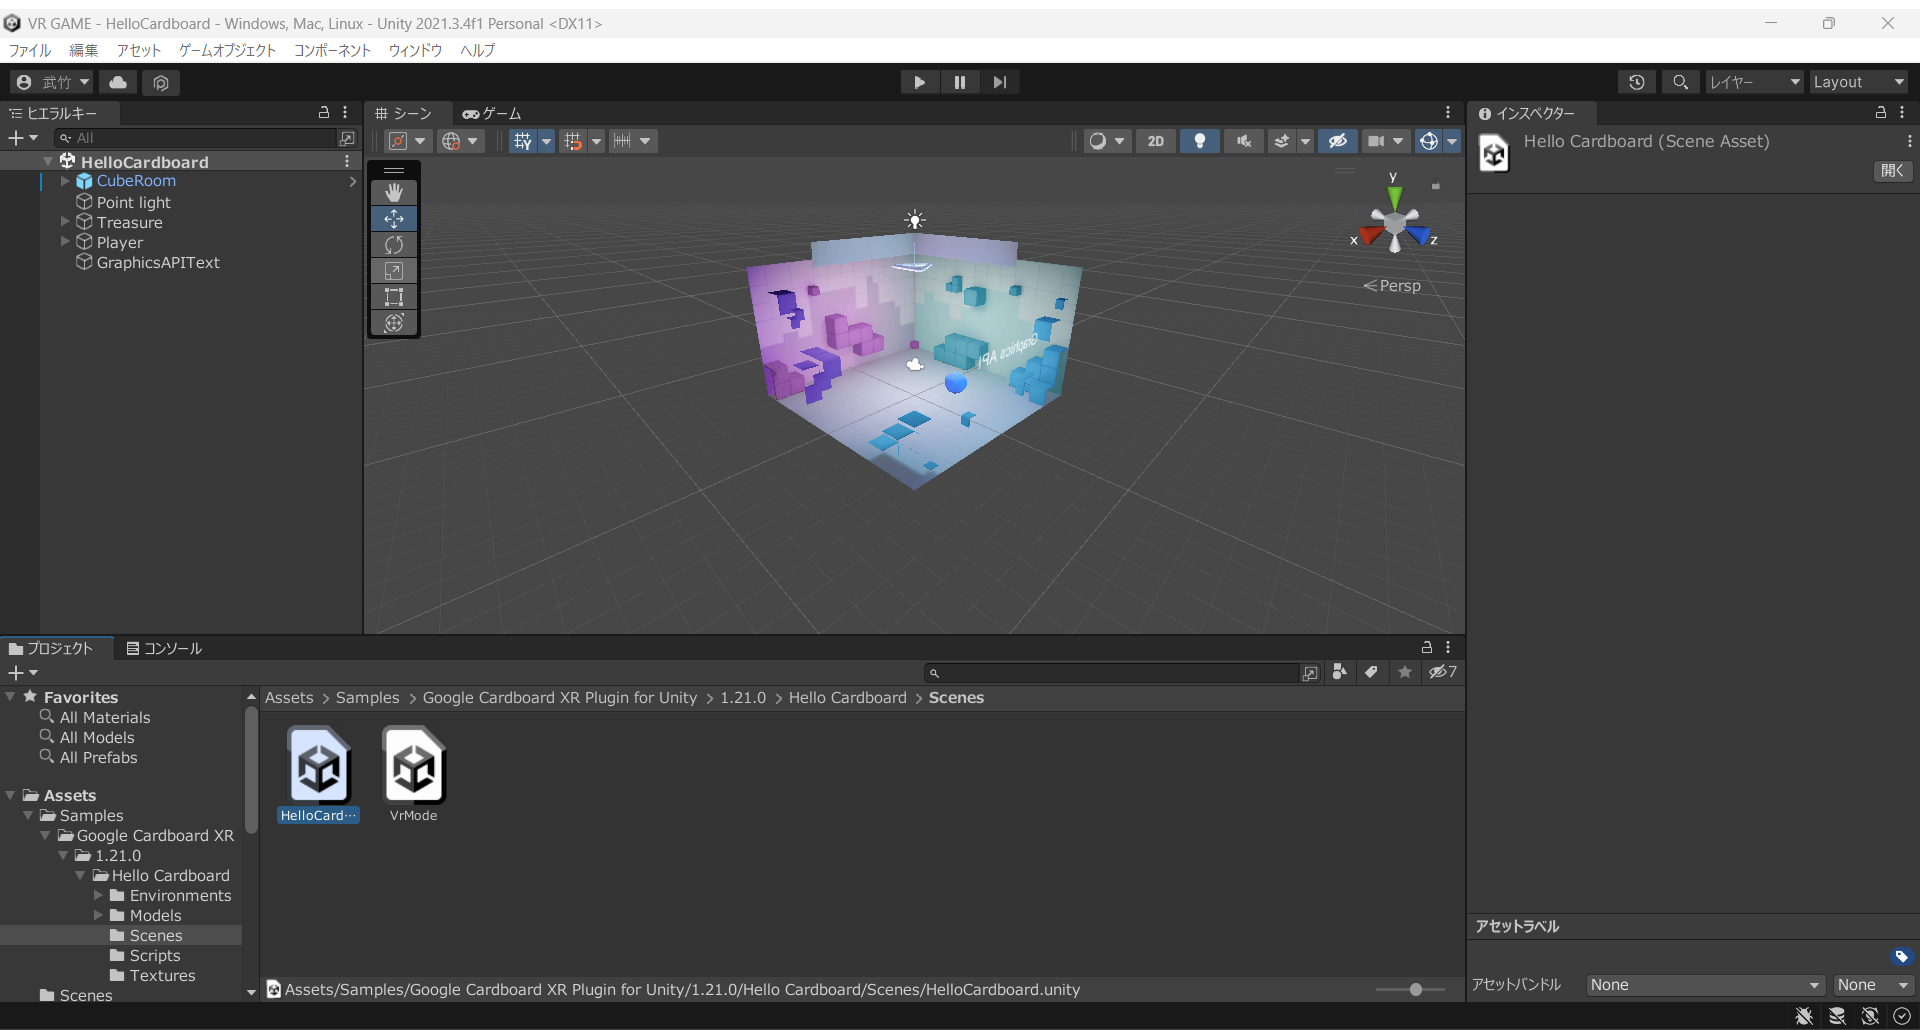Toggle 2D view mode

click(1156, 141)
